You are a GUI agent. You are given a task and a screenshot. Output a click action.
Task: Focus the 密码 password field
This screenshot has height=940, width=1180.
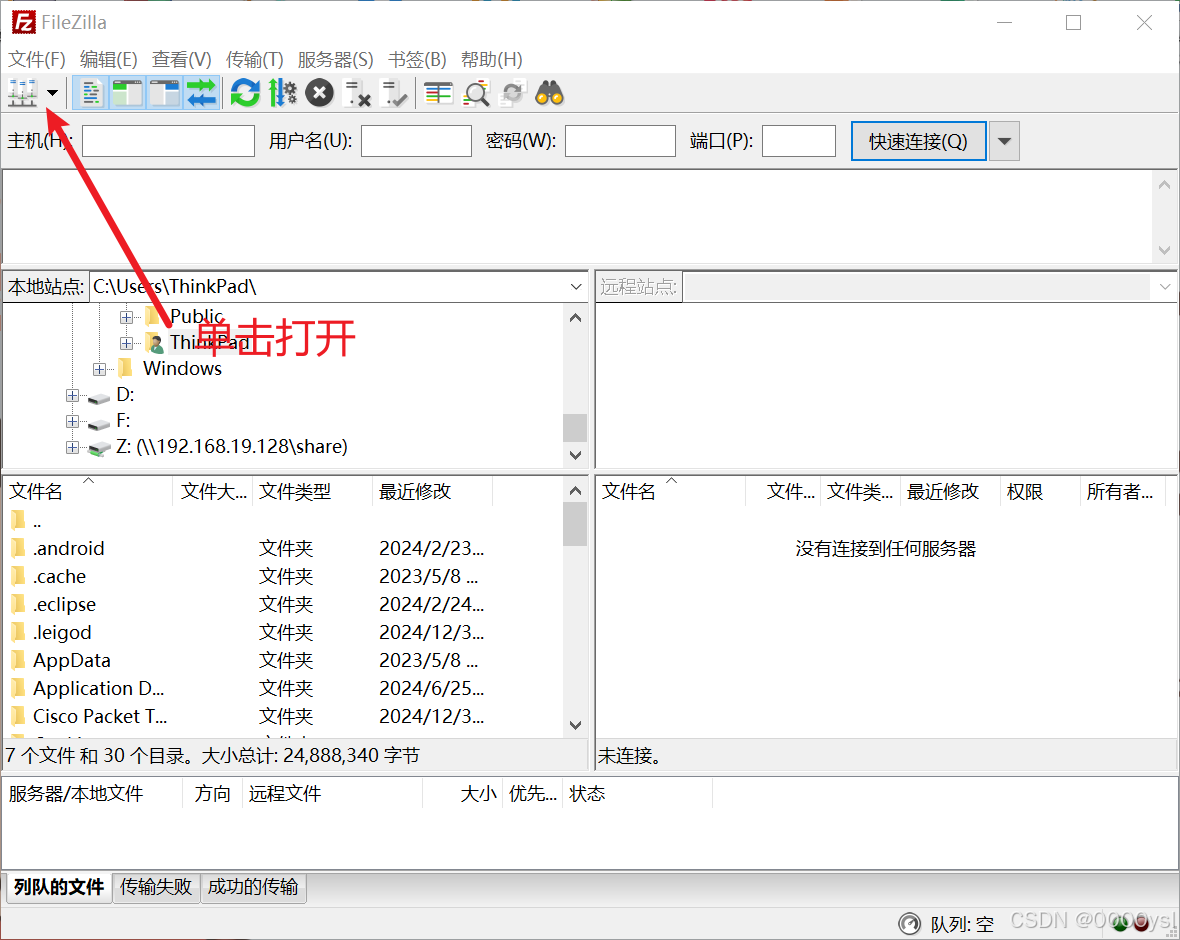coord(620,141)
